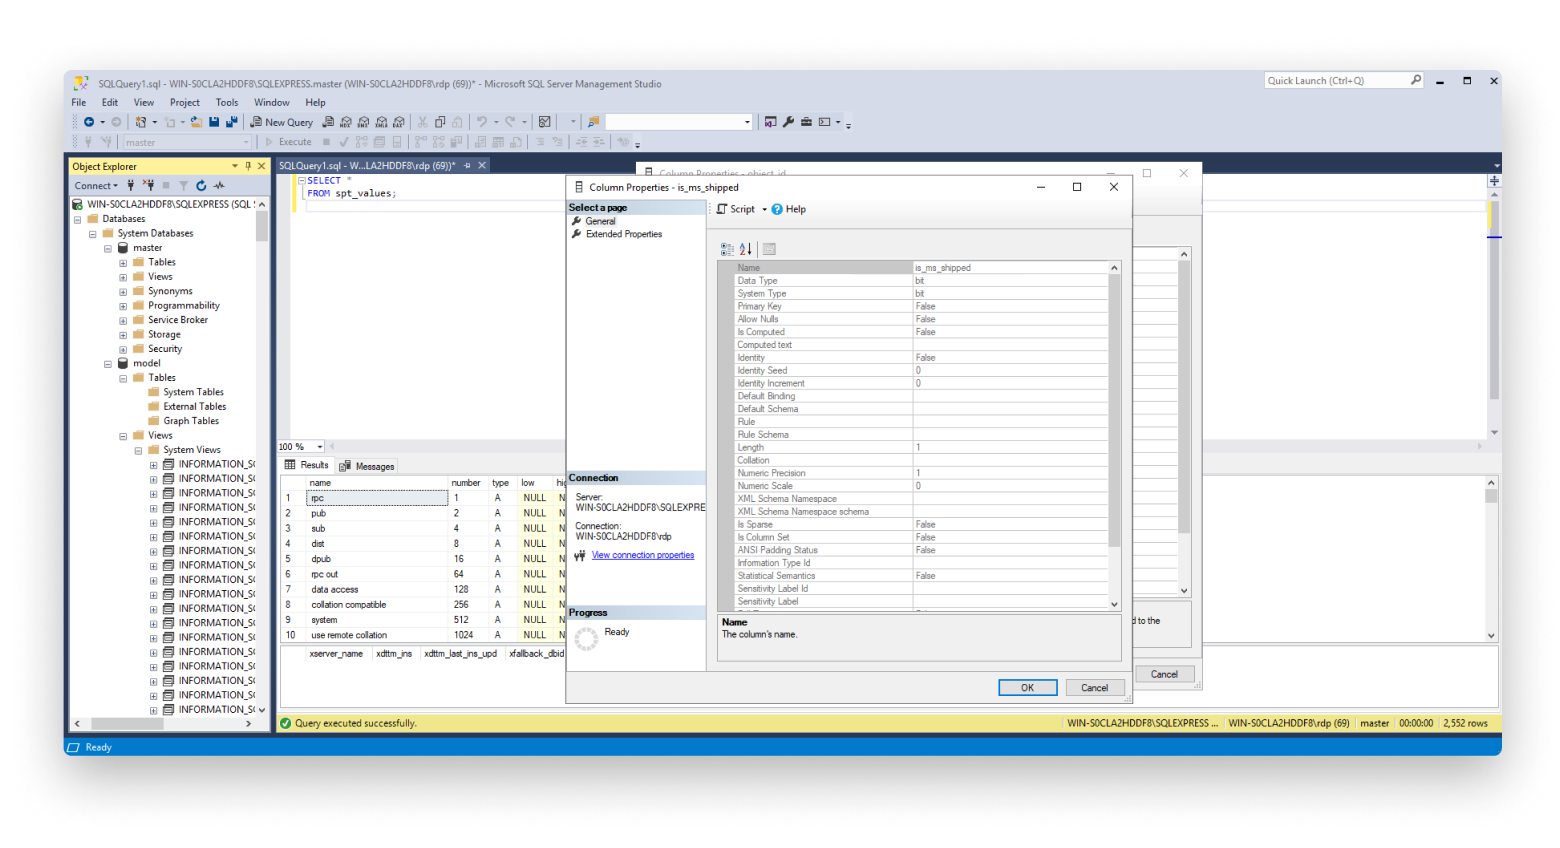Screen dimensions: 1560x848
Task: Collapse the System Views node
Action: [x=139, y=450]
